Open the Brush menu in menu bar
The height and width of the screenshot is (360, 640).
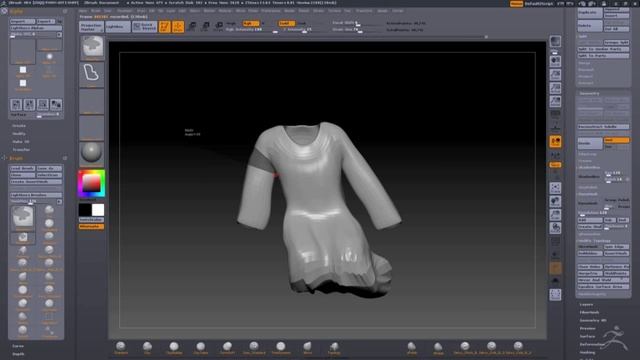point(95,11)
